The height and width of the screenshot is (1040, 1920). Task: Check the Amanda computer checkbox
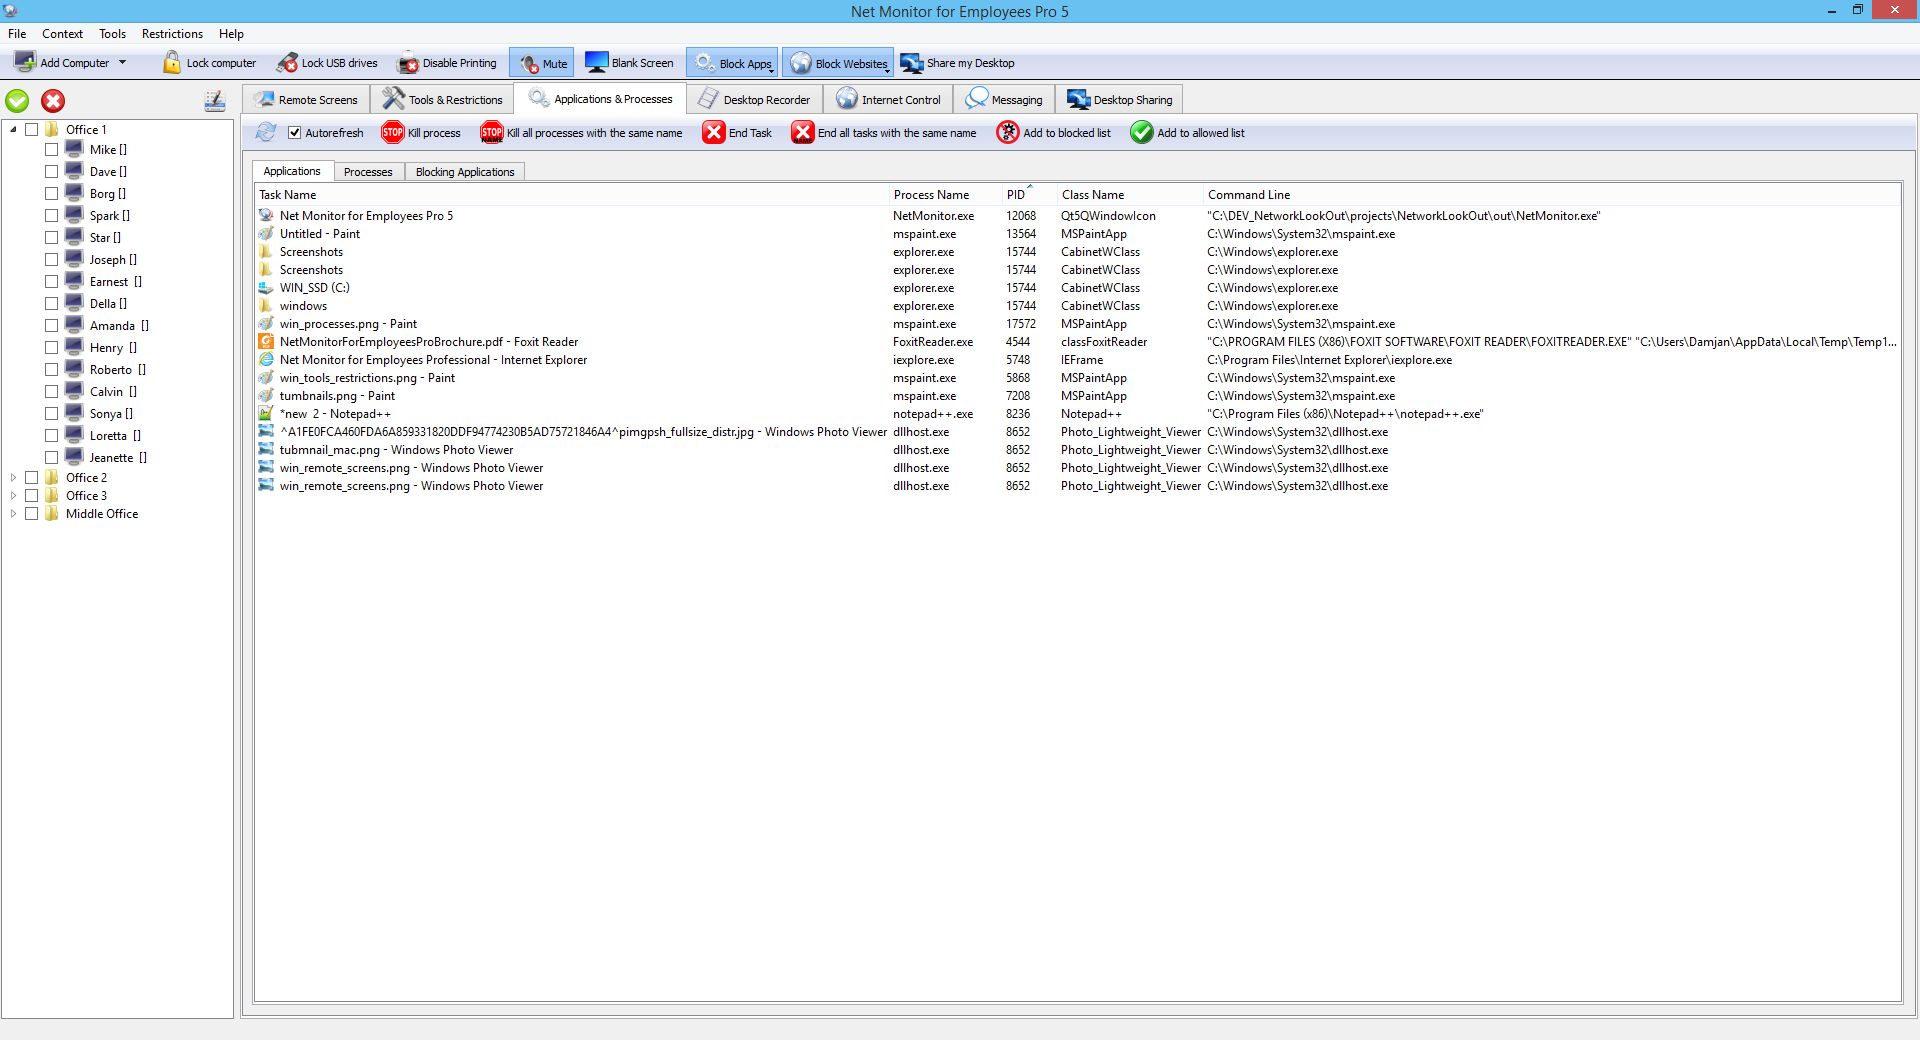(51, 325)
